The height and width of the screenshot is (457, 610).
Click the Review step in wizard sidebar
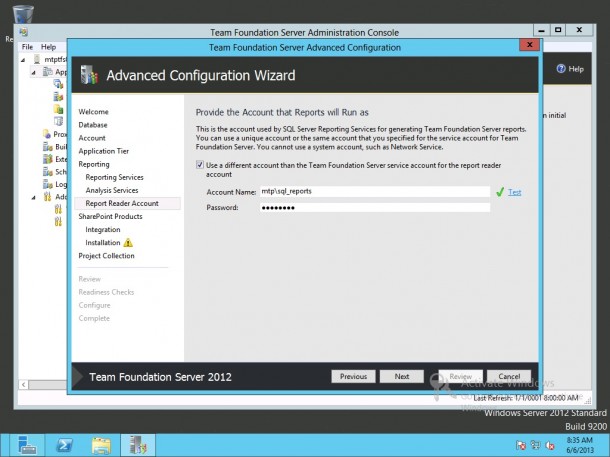(x=89, y=279)
